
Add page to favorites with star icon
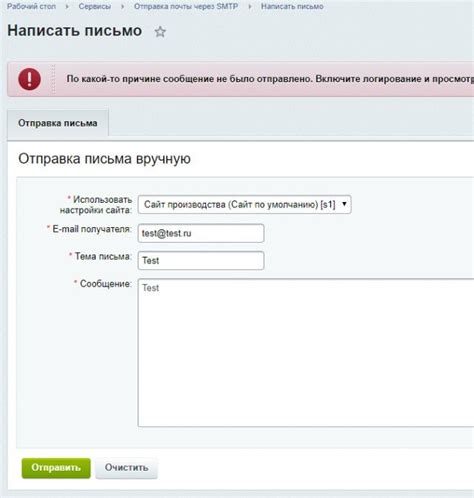160,32
